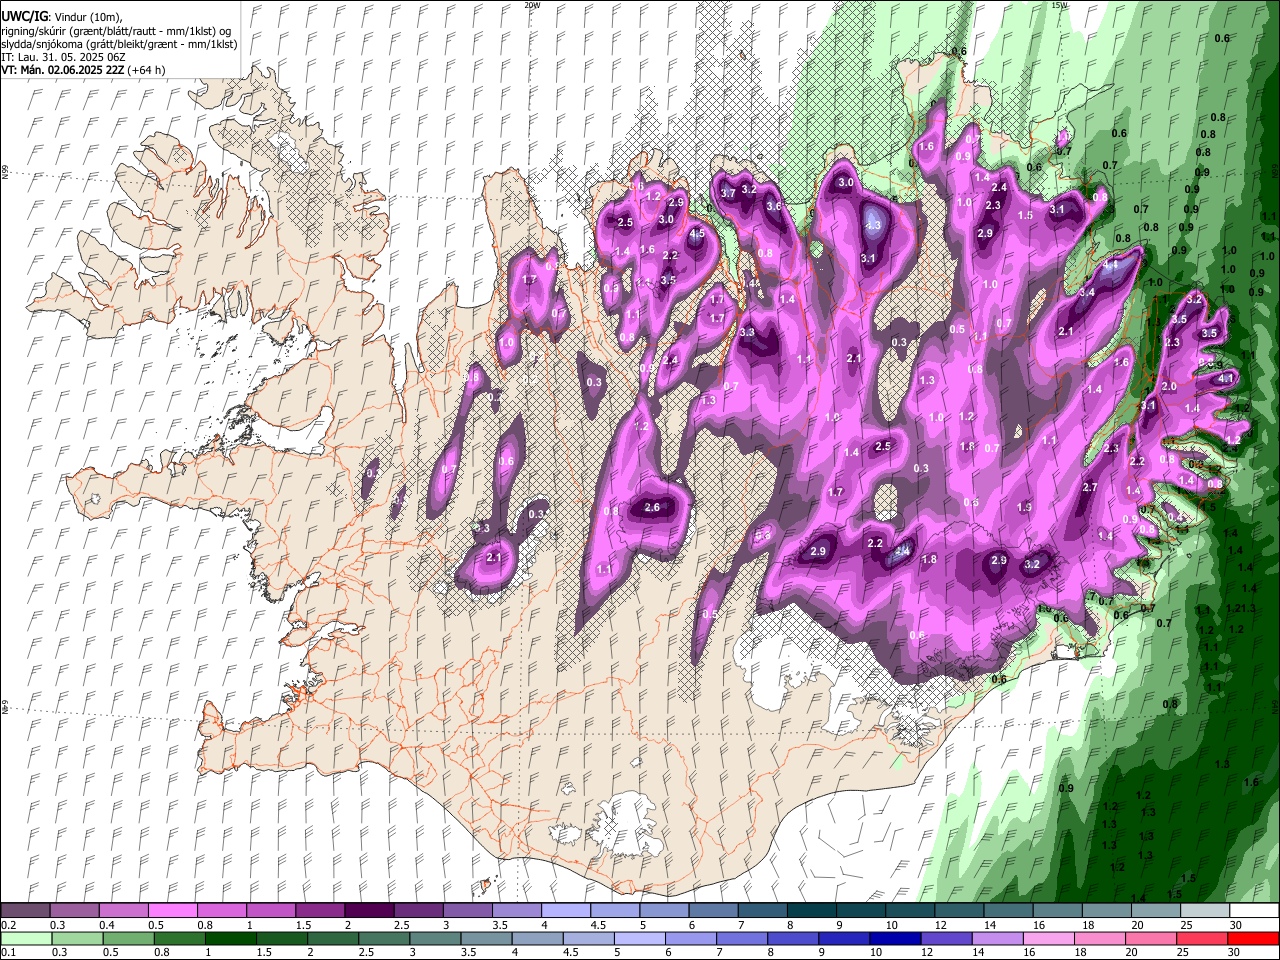Image resolution: width=1280 pixels, height=960 pixels.
Task: Click the 1.6 rain value offshore in the southeast
Action: tap(1251, 782)
